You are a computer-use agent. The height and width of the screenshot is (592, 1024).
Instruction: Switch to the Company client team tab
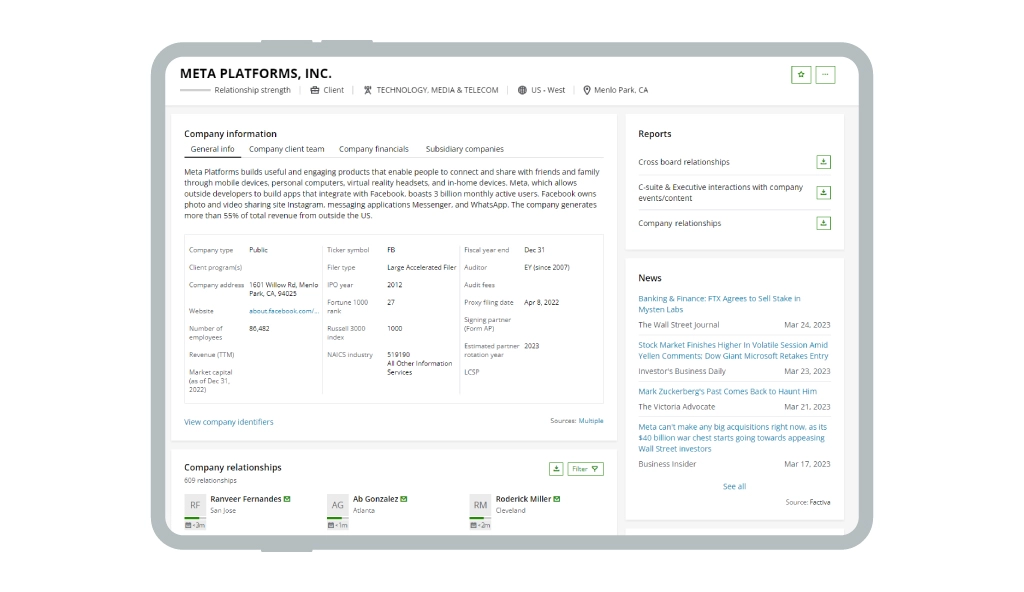(286, 149)
